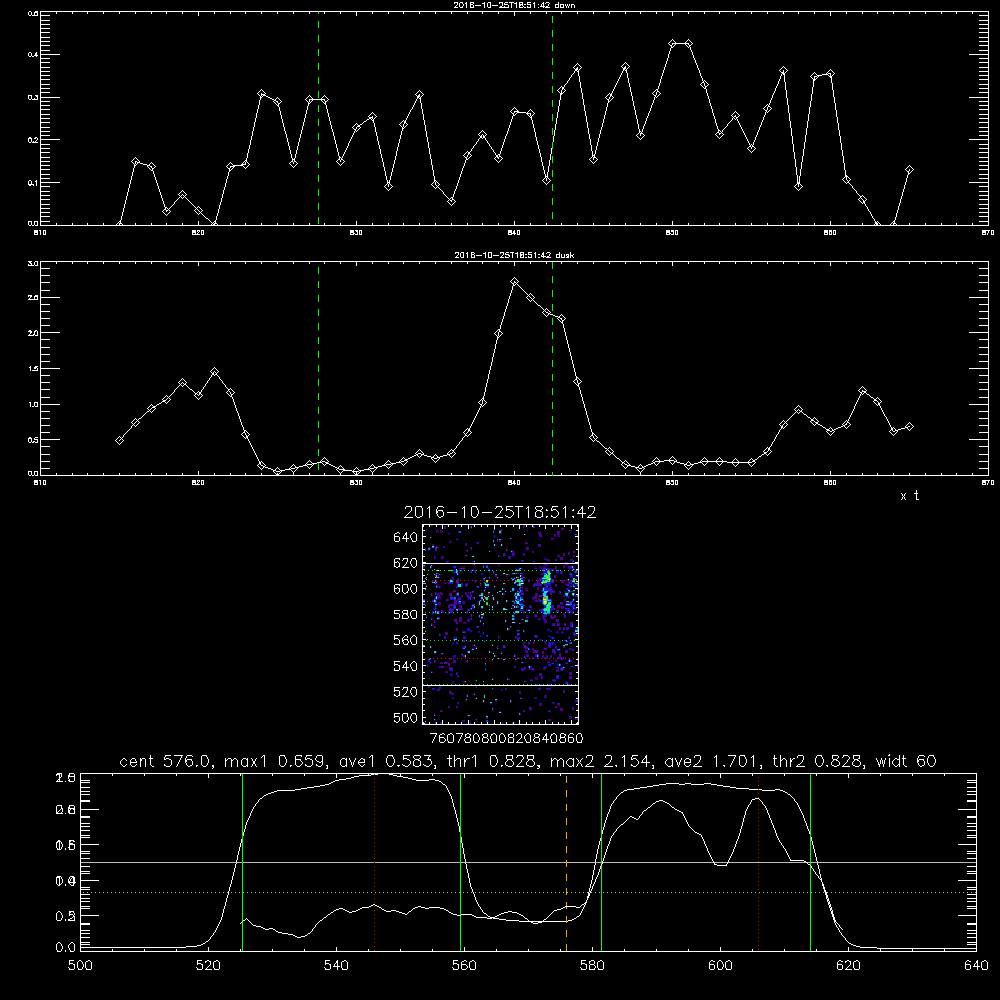Click the green vertical line near 581
1000x1000 pixels.
[x=601, y=861]
